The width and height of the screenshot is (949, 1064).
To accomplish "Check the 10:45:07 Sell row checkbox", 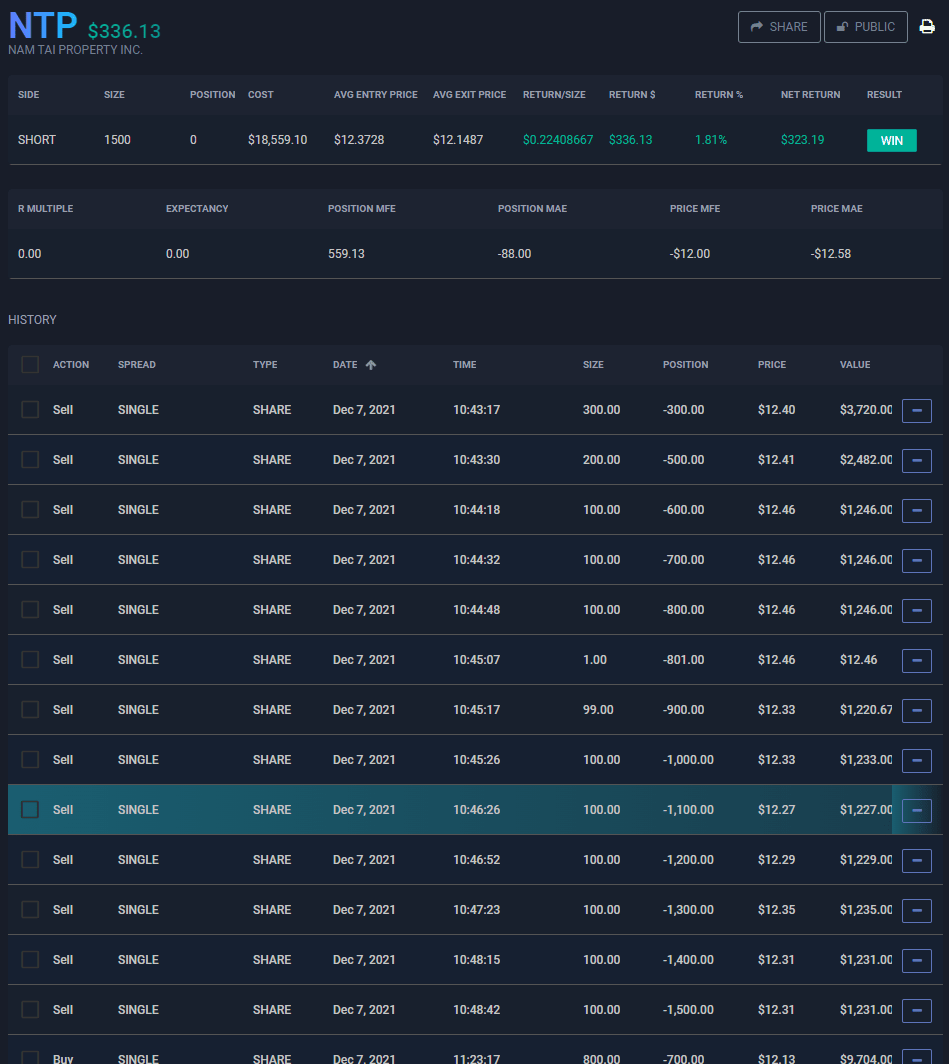I will (x=30, y=659).
